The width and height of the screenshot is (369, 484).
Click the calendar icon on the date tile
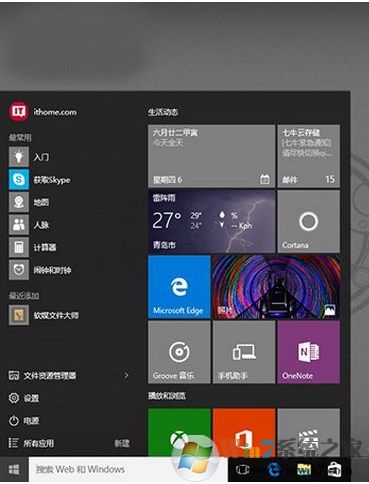point(265,179)
